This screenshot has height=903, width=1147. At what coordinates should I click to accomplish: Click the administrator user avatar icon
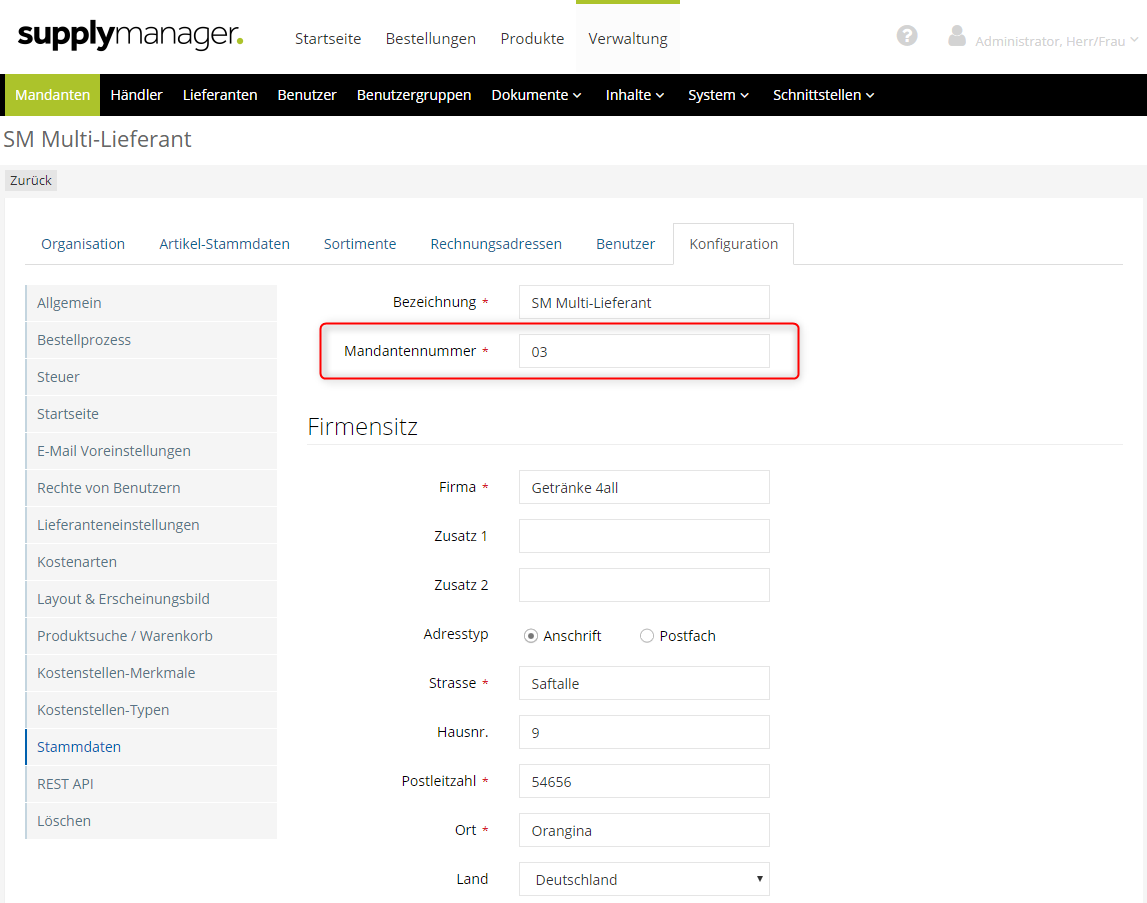click(957, 37)
